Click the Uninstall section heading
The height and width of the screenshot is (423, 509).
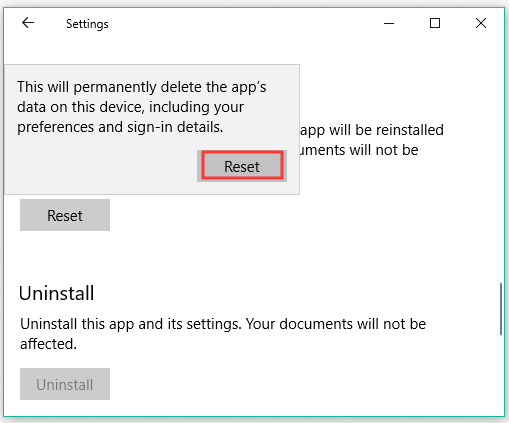(x=56, y=293)
